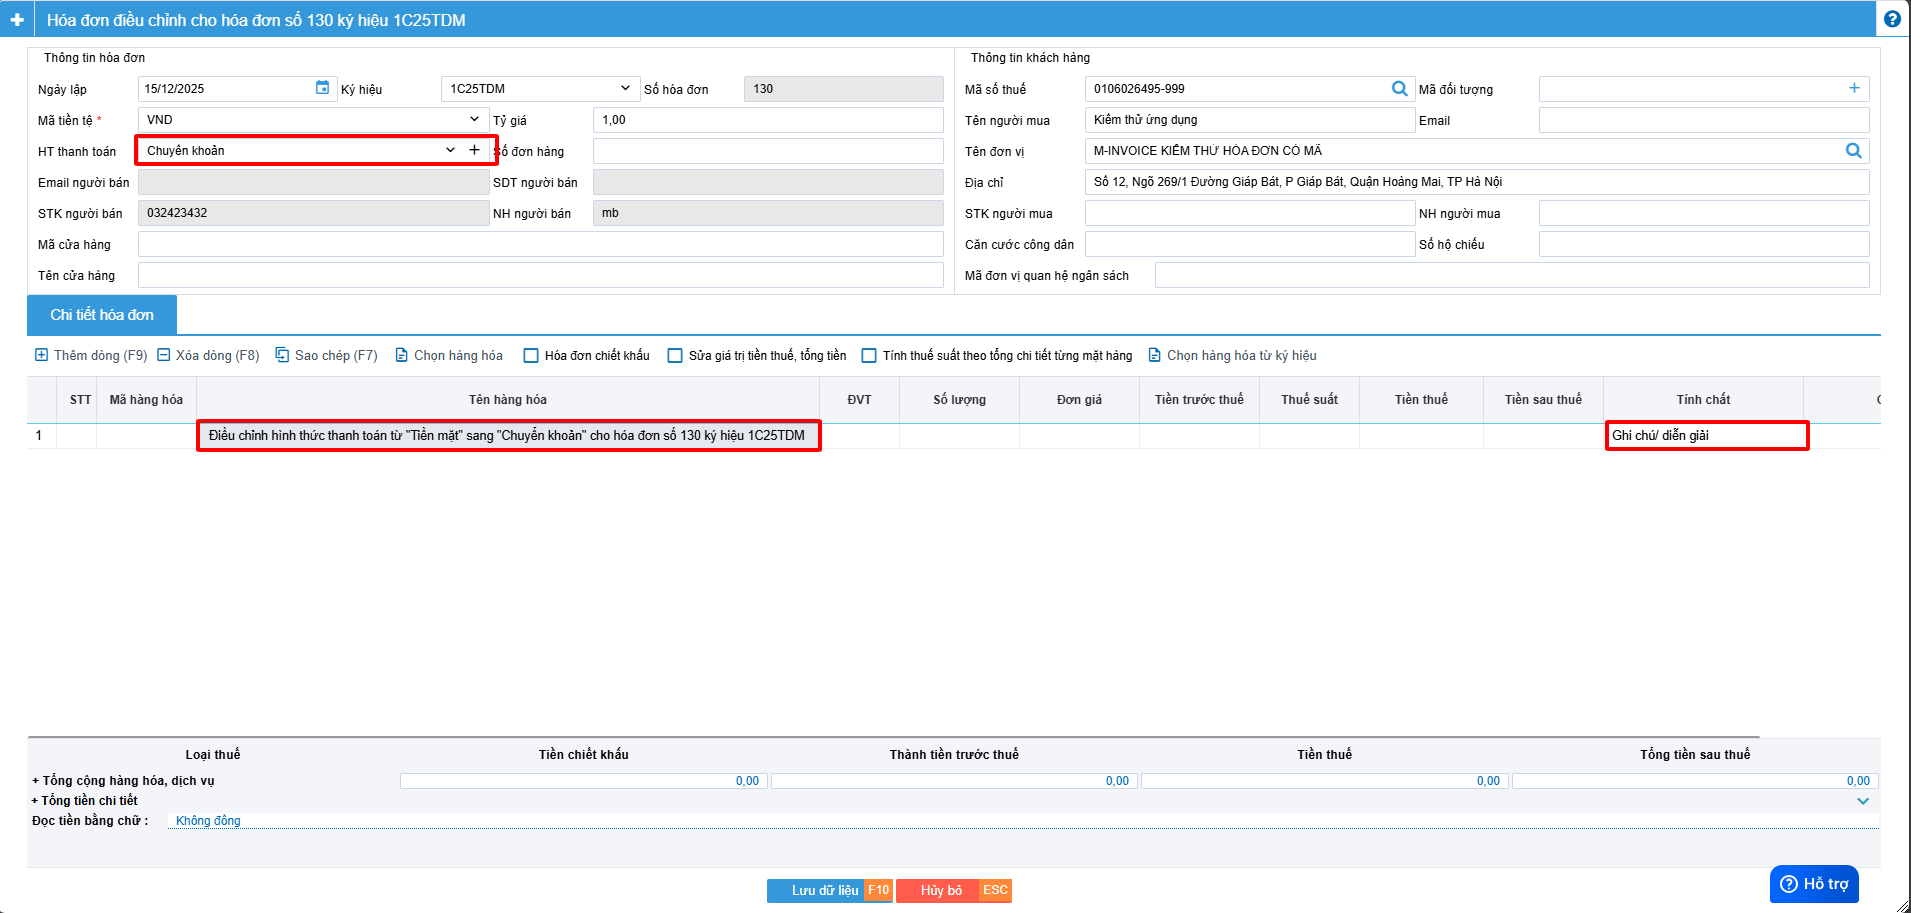Image resolution: width=1911 pixels, height=913 pixels.
Task: Open the HT thanh toán dropdown
Action: tap(450, 150)
